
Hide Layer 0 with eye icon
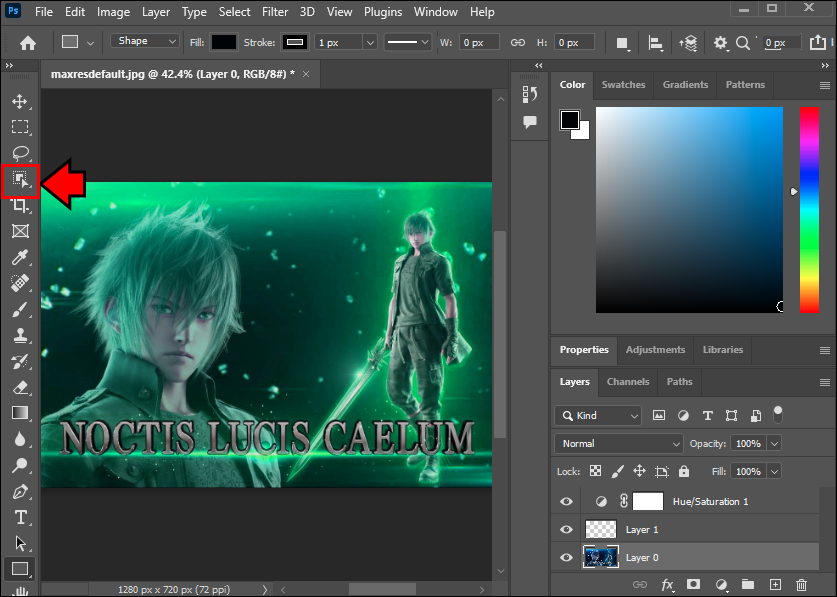pos(567,557)
